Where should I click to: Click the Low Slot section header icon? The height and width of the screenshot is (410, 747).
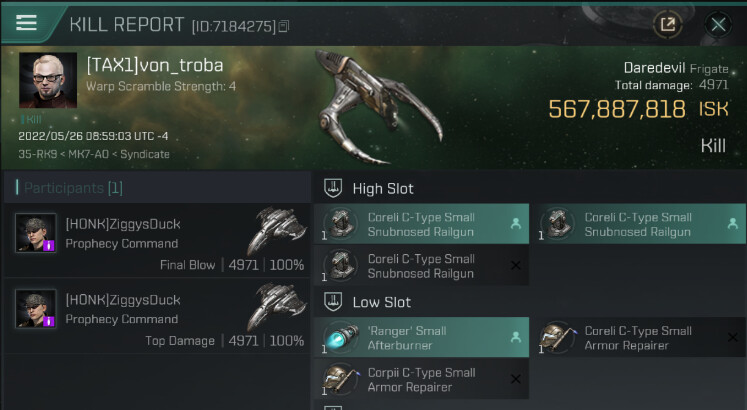(x=334, y=302)
